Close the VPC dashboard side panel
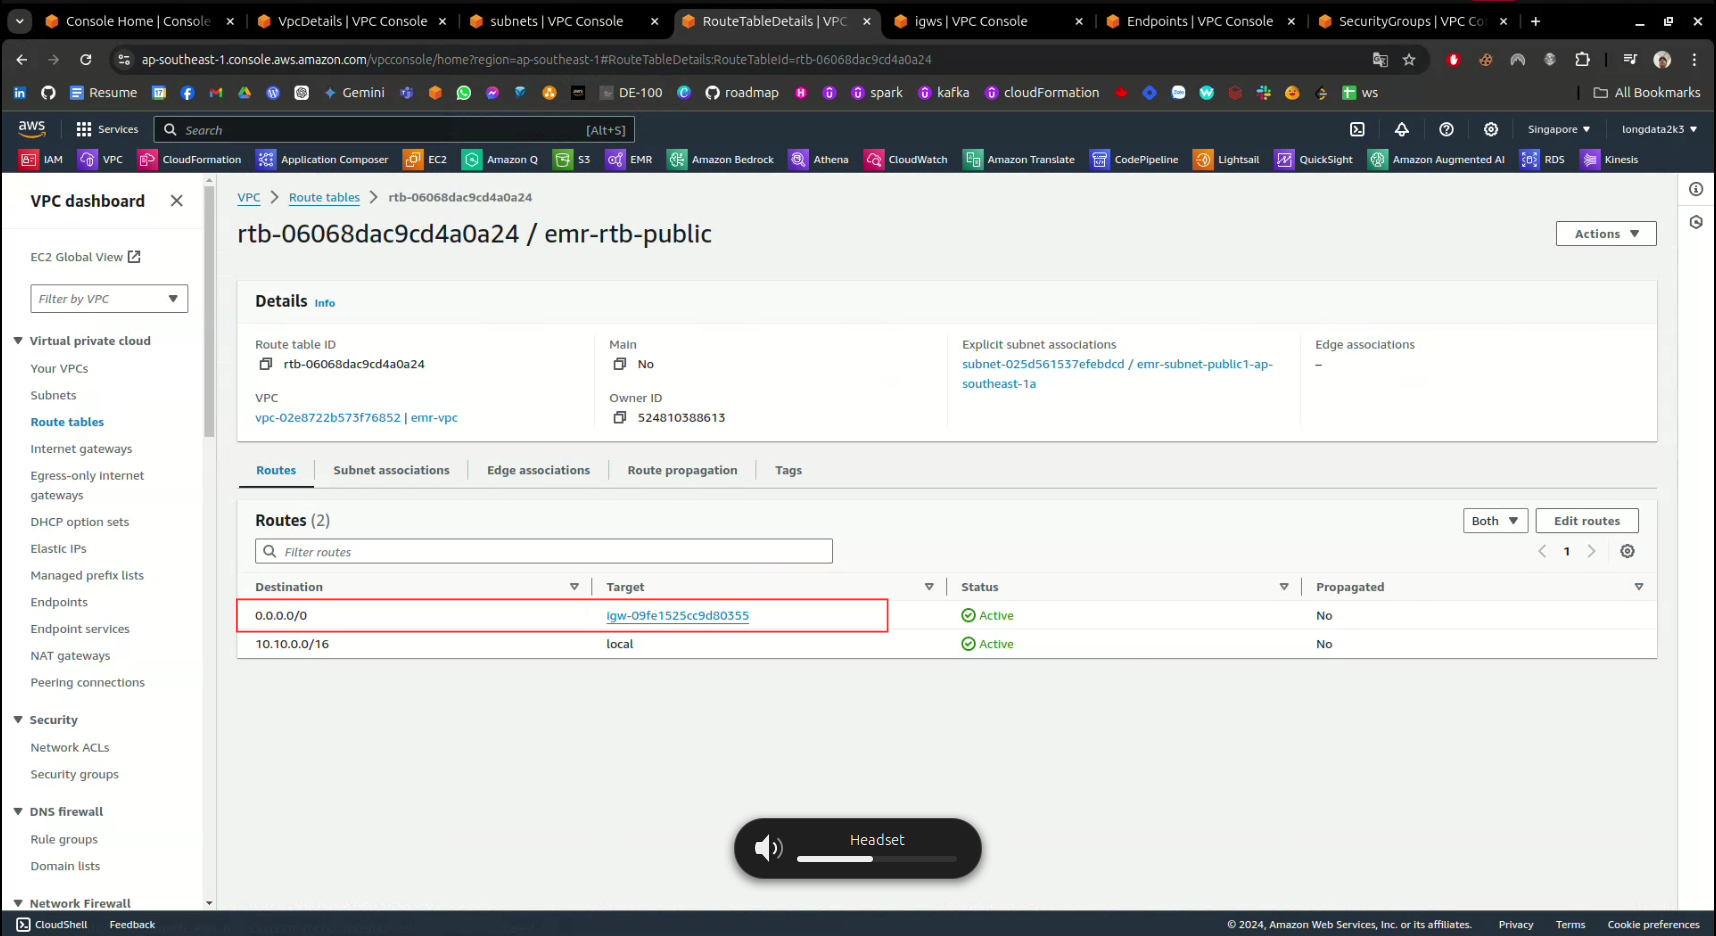Viewport: 1716px width, 936px height. (x=176, y=201)
